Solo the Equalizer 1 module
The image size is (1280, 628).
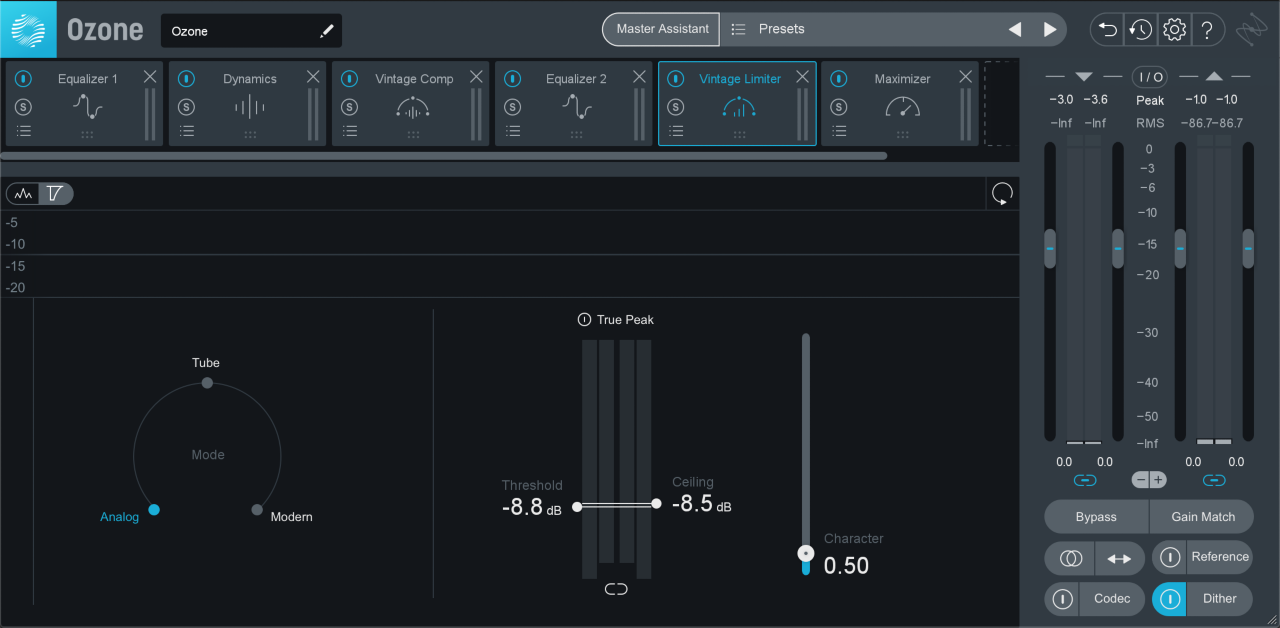(x=24, y=107)
